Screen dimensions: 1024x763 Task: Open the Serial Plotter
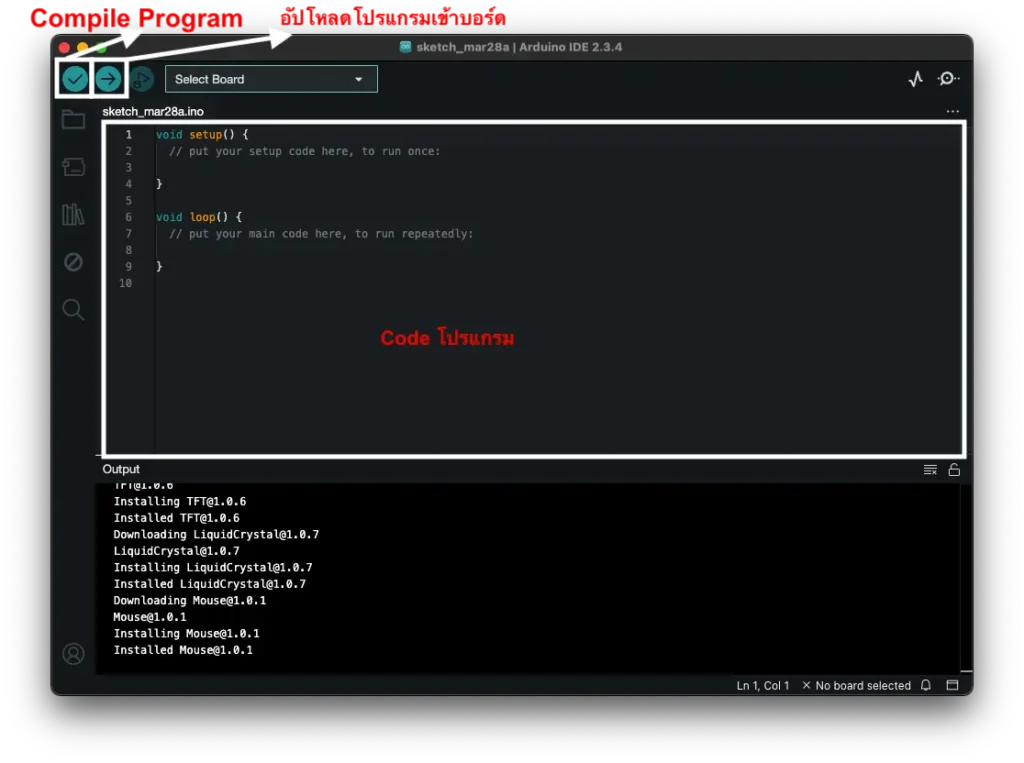pos(915,79)
